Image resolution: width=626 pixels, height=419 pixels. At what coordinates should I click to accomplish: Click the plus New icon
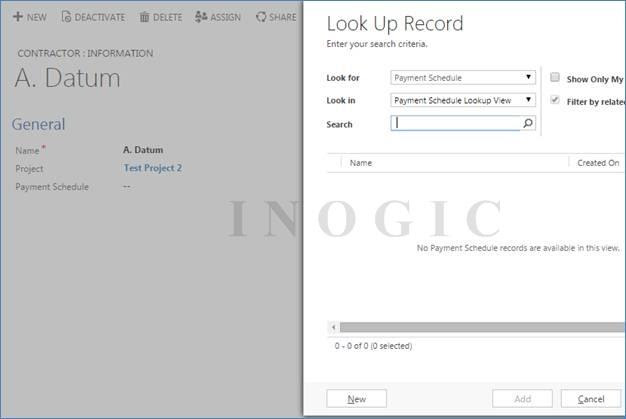tap(18, 17)
